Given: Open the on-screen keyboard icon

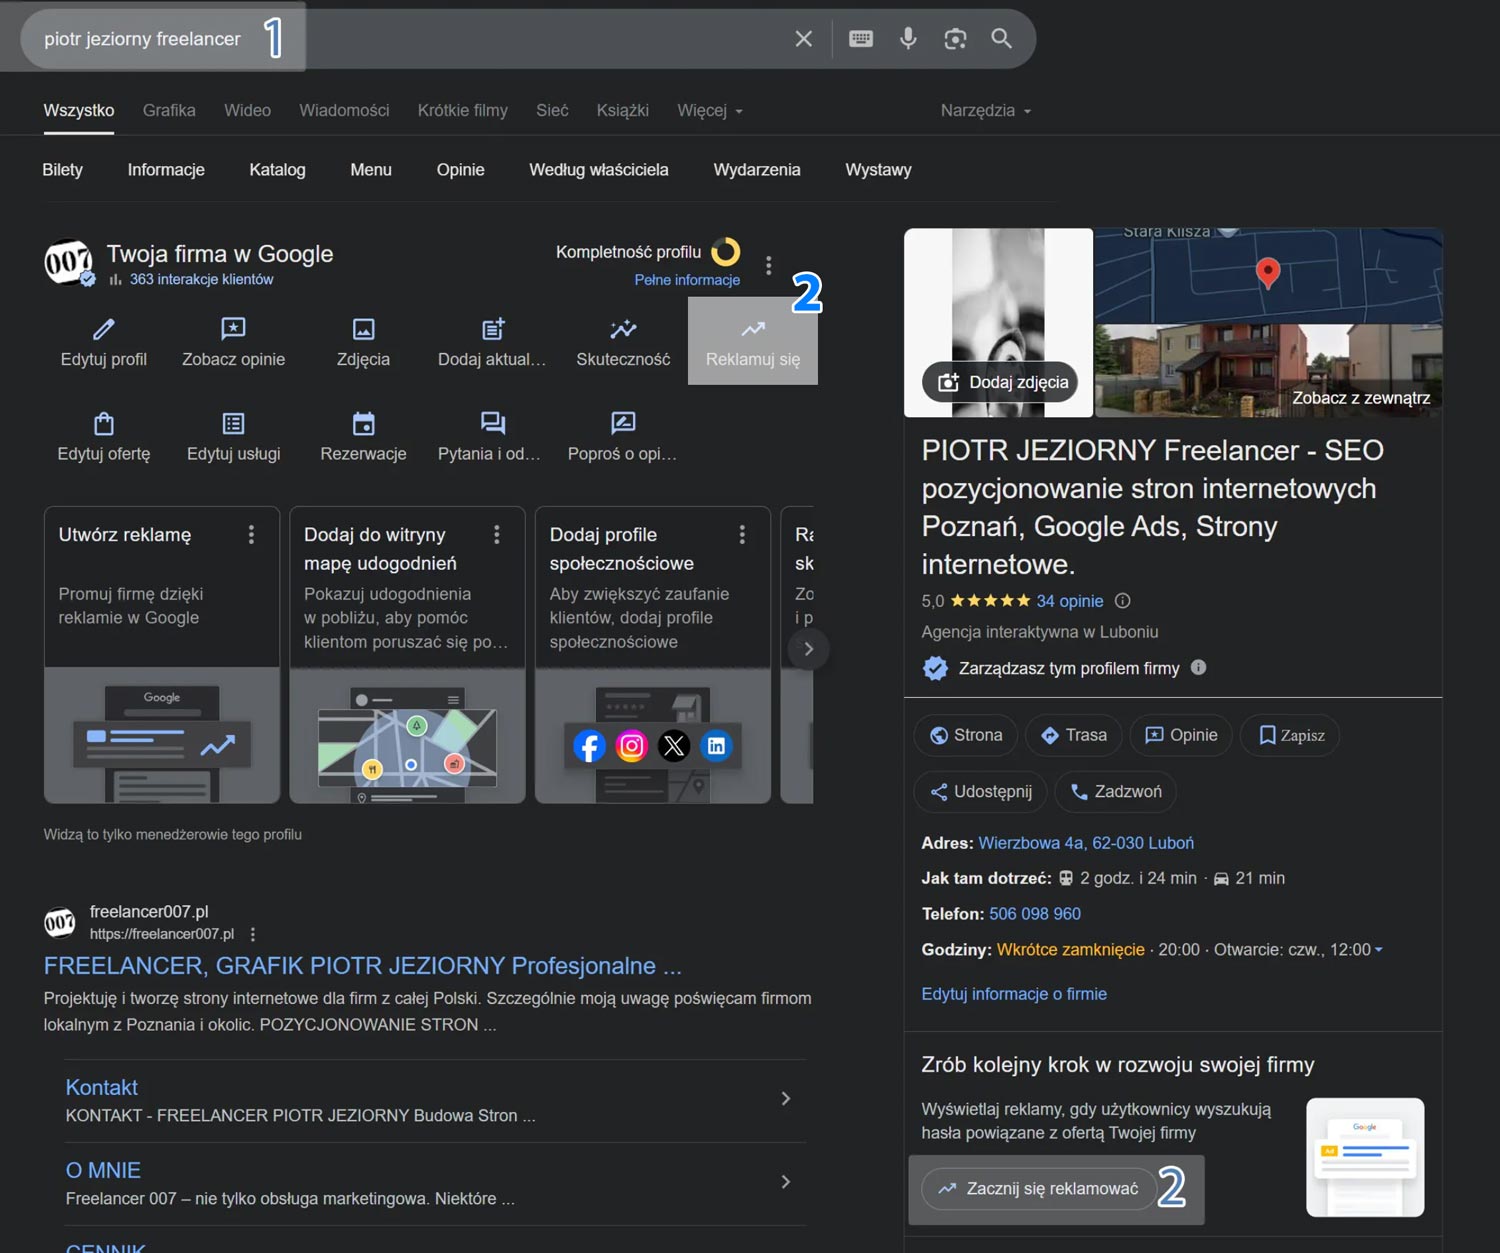Looking at the screenshot, I should pyautogui.click(x=861, y=39).
